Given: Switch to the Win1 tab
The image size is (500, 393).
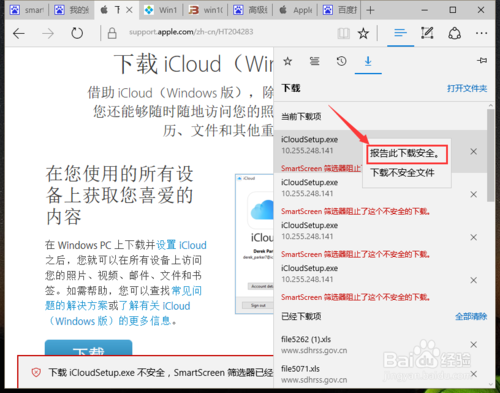Looking at the screenshot, I should pos(161,10).
